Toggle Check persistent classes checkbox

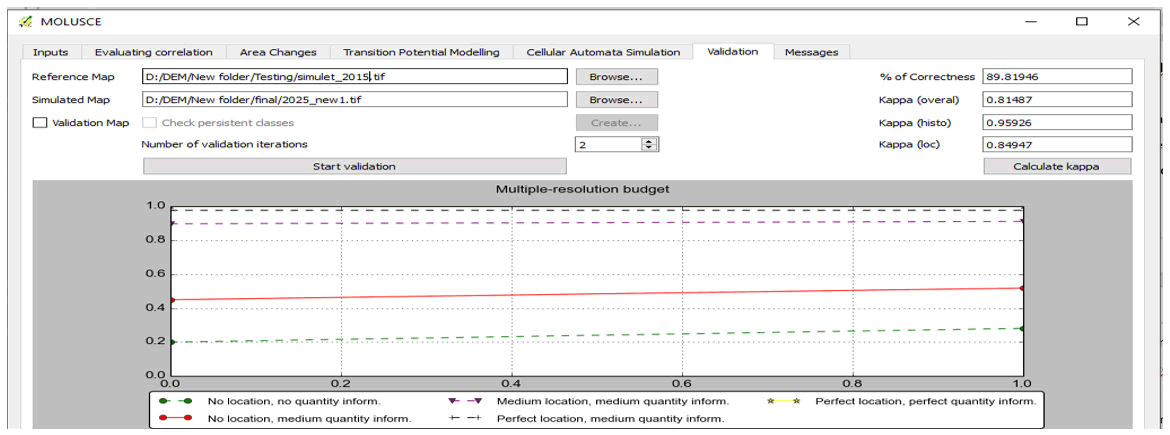(x=150, y=123)
